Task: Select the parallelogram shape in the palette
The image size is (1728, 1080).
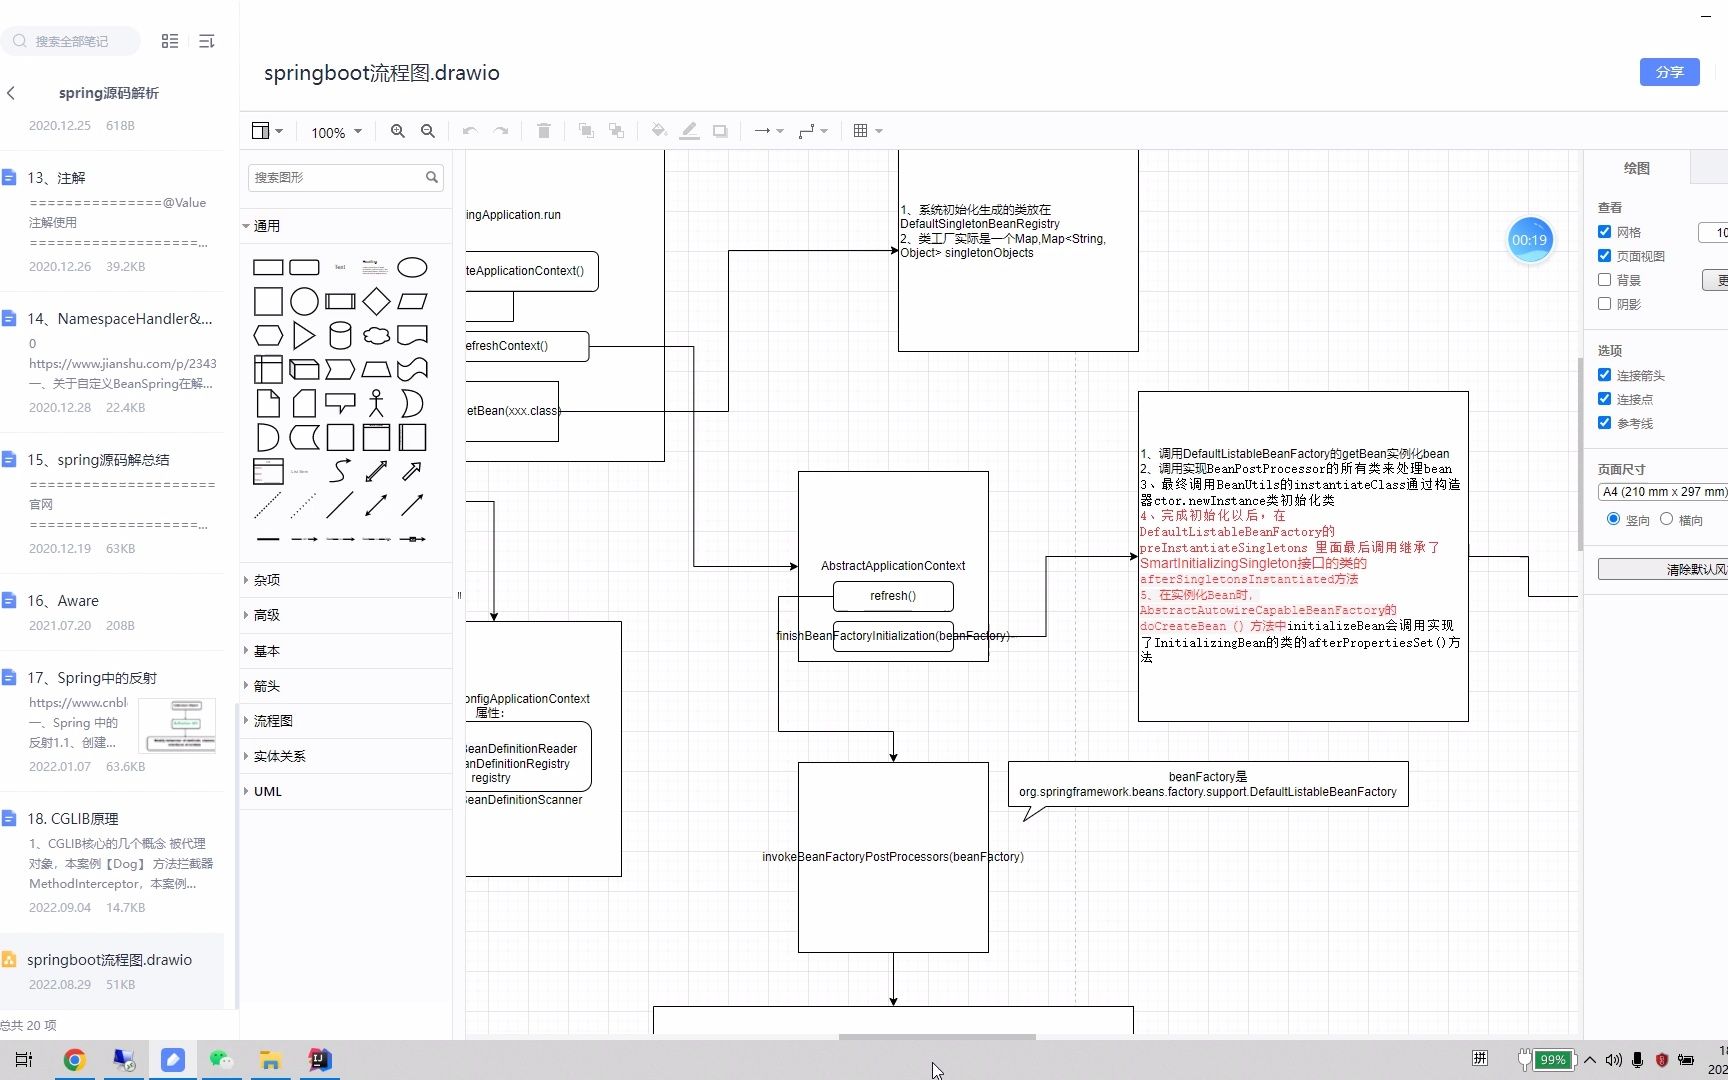Action: click(412, 301)
